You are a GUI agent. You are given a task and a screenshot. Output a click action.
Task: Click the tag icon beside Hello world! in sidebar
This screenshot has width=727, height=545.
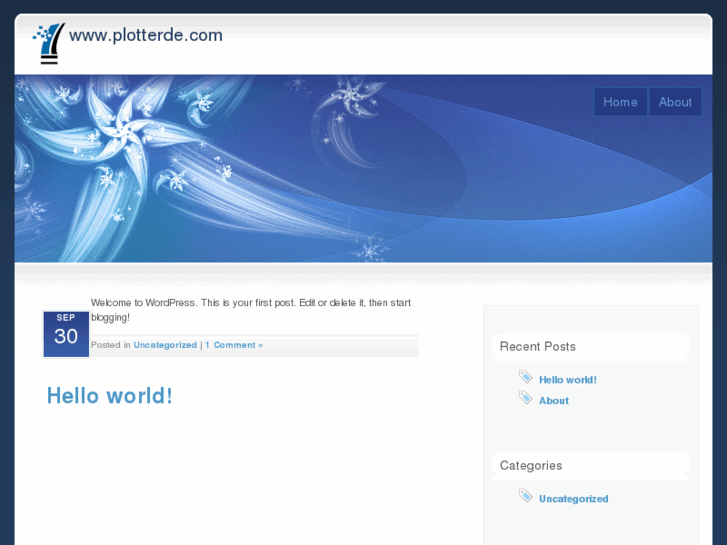[x=526, y=377]
